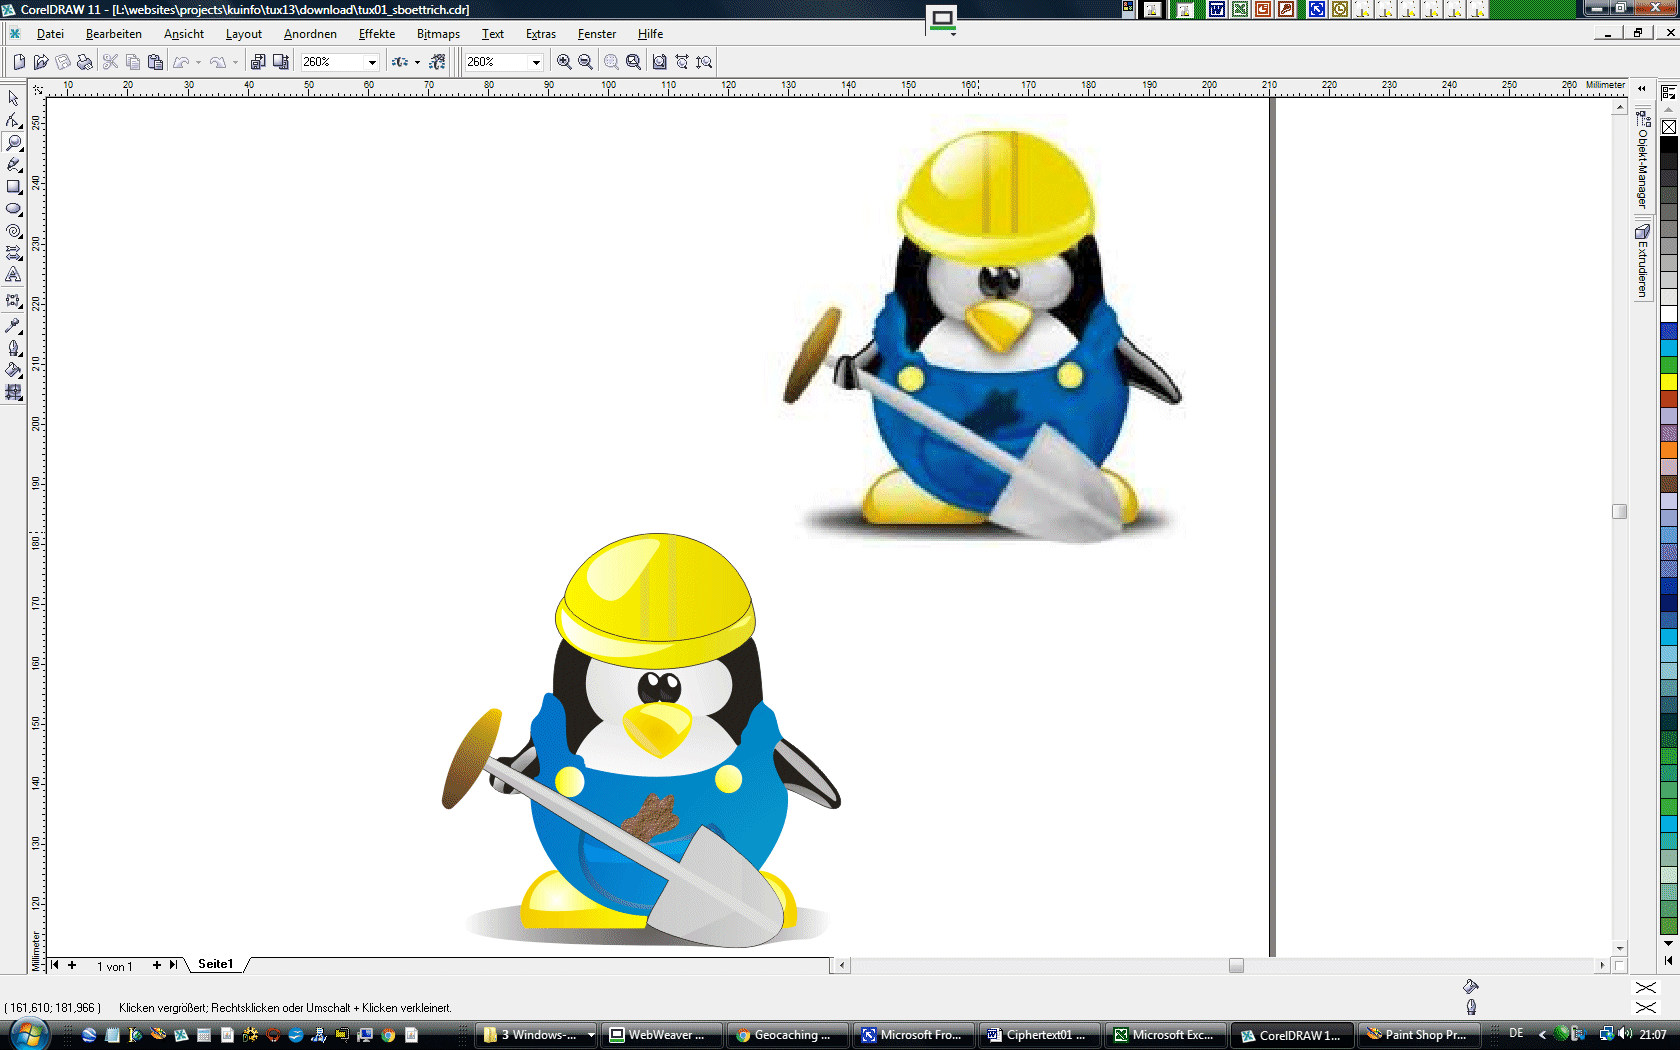Image resolution: width=1680 pixels, height=1050 pixels.
Task: Click the DE language indicator in tray
Action: tap(1516, 1034)
